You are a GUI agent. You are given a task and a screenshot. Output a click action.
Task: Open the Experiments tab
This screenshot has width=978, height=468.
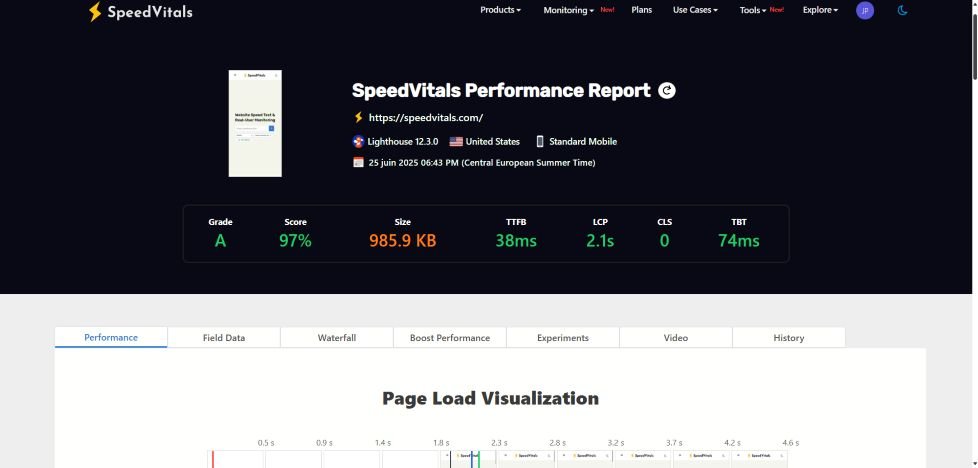[563, 338]
